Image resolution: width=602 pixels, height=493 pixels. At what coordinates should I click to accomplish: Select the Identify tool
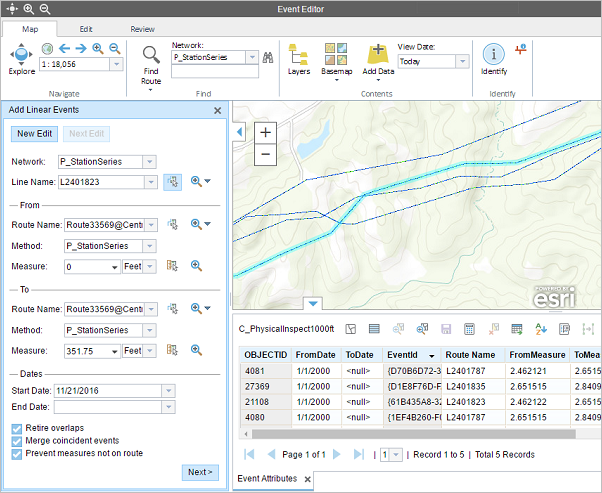pos(493,55)
